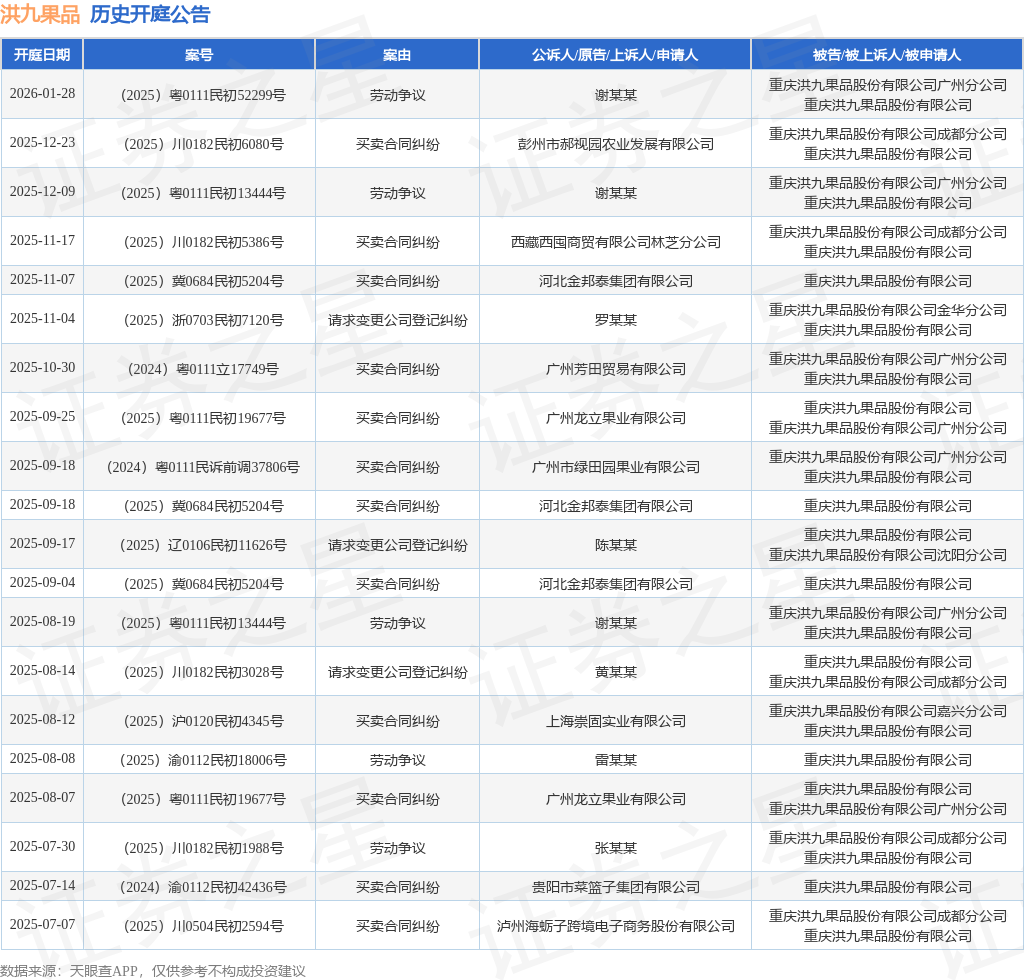
Task: Select the 案号 column header
Action: pyautogui.click(x=199, y=55)
